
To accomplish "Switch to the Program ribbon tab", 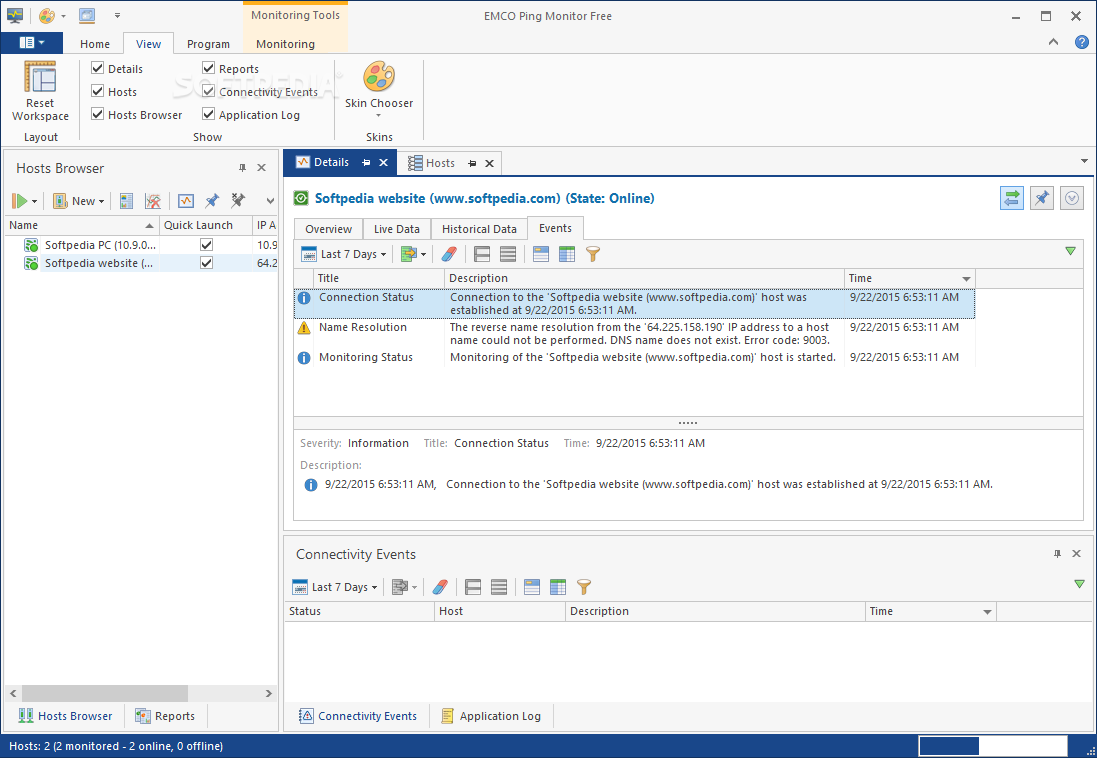I will point(208,43).
